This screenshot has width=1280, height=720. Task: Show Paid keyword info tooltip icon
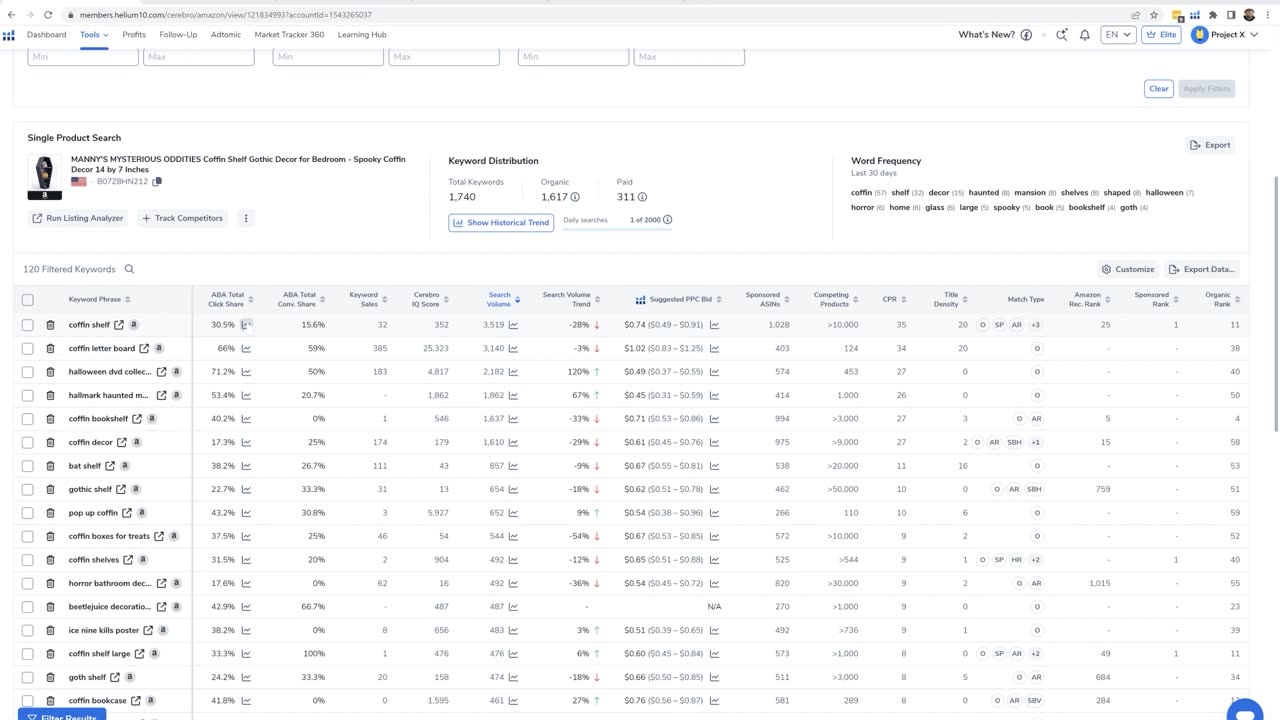(642, 197)
